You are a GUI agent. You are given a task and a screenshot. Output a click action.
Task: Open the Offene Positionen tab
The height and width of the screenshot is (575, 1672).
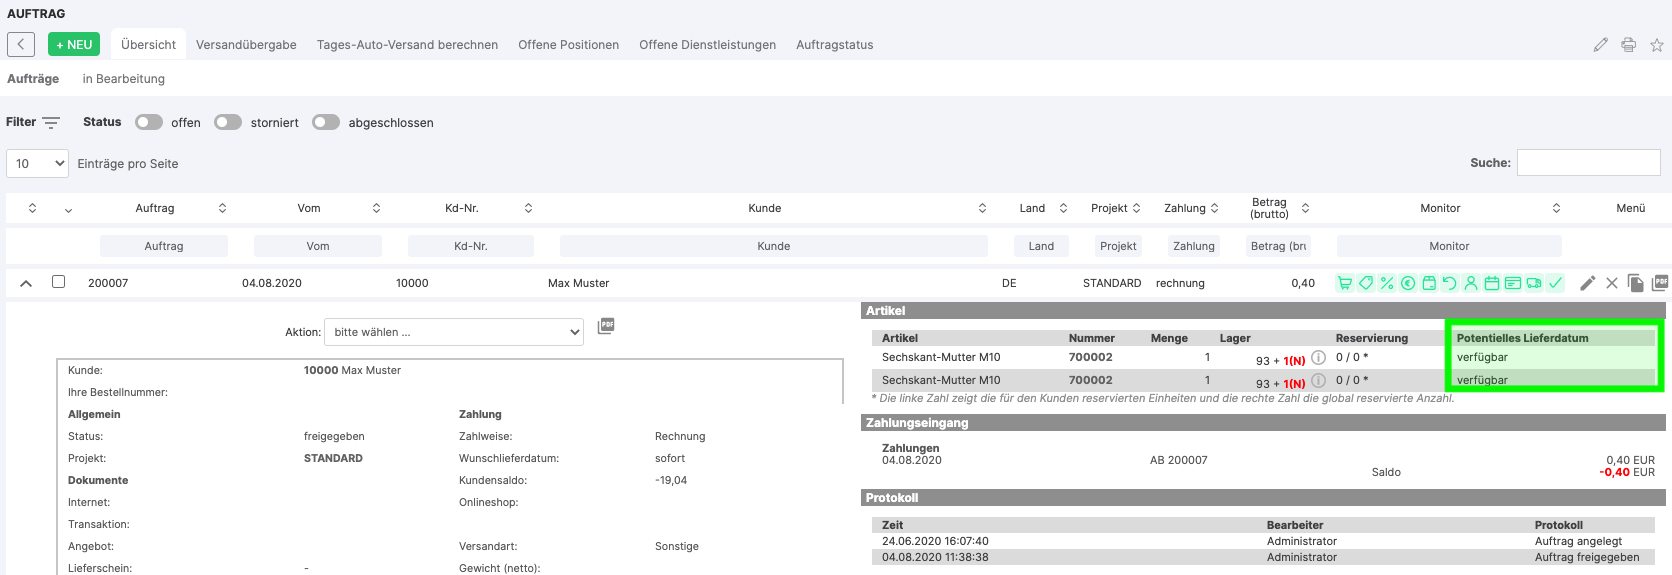coord(568,45)
